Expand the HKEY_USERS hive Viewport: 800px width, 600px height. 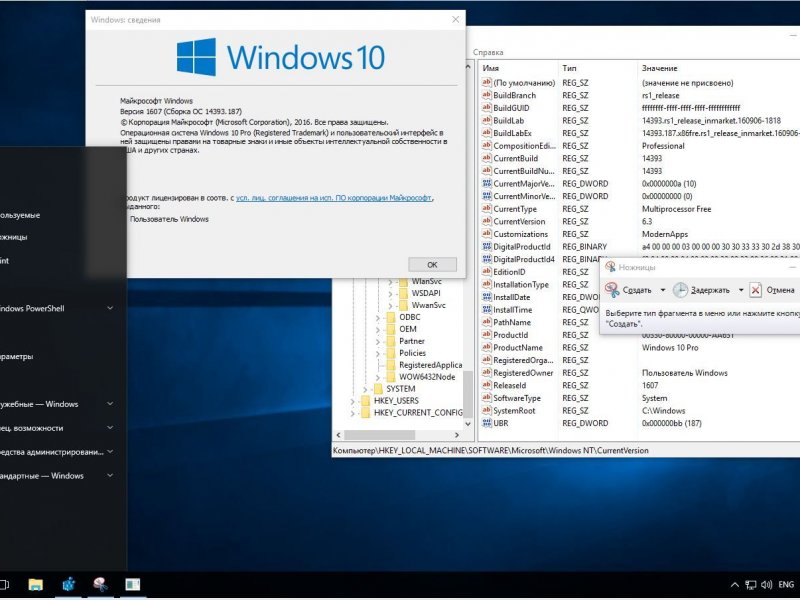pos(353,401)
